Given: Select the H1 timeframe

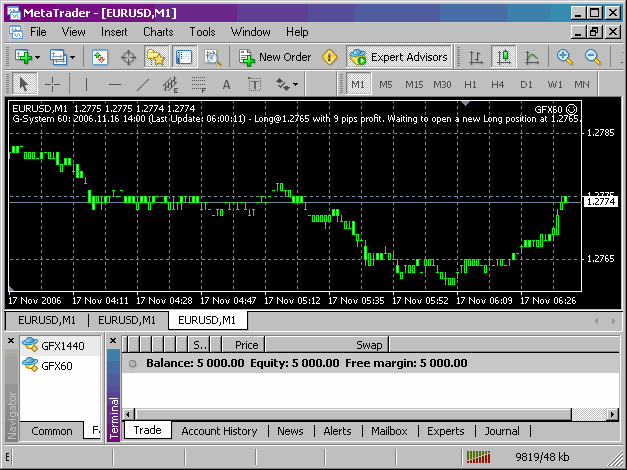Looking at the screenshot, I should 470,84.
